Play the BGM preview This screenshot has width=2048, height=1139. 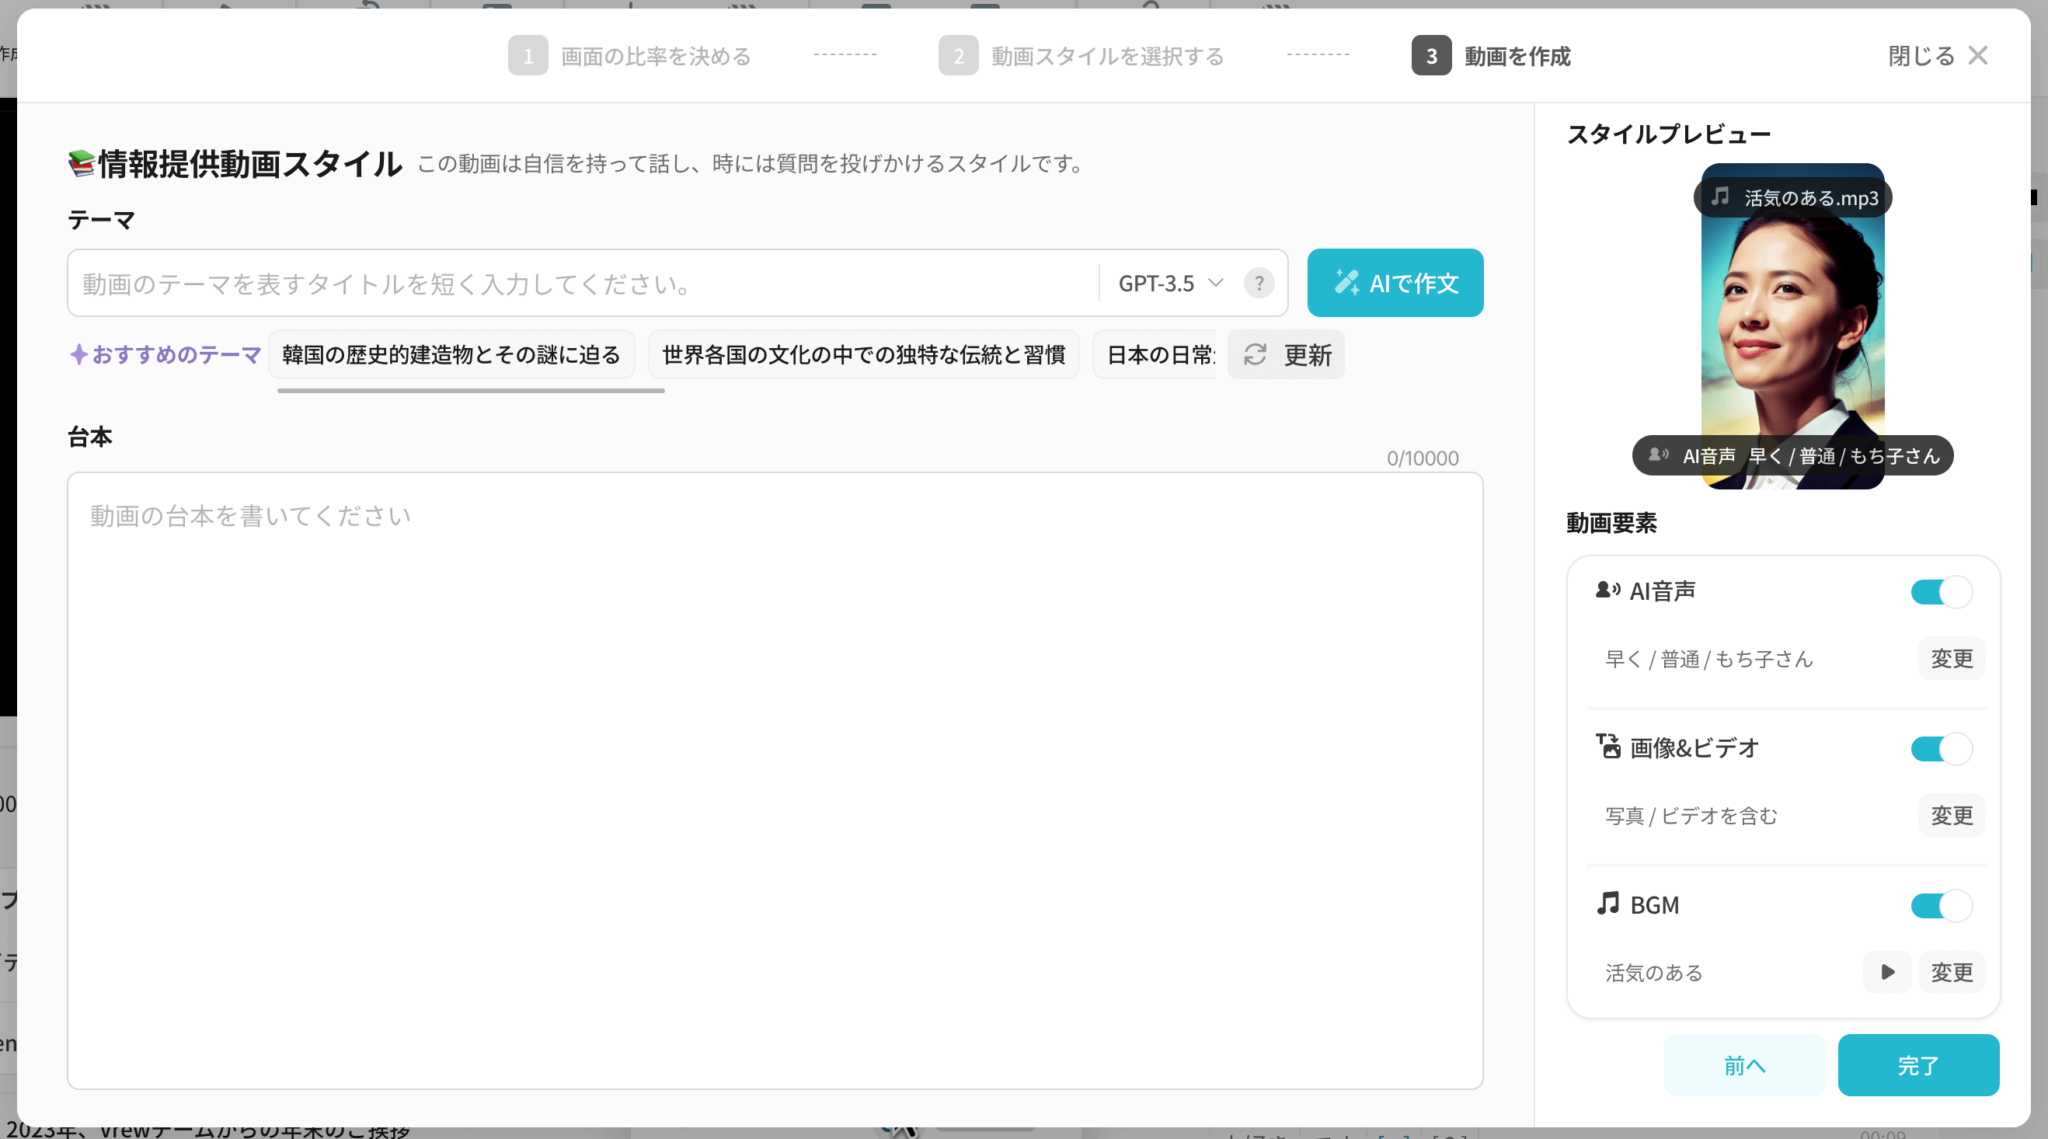(x=1887, y=972)
